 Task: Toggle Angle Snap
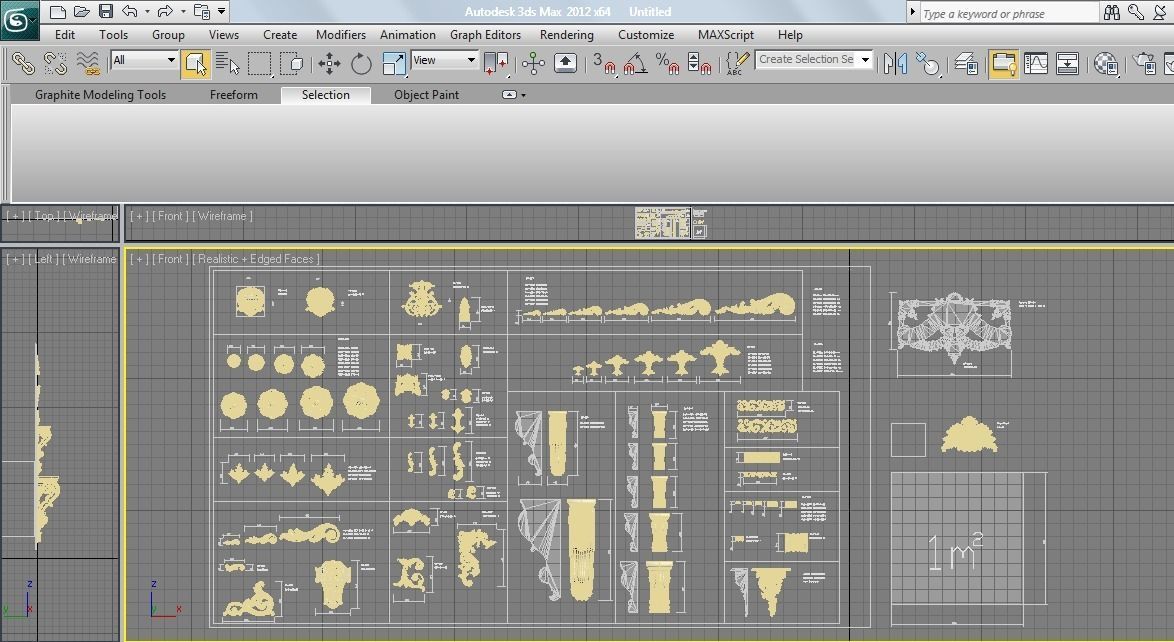635,64
